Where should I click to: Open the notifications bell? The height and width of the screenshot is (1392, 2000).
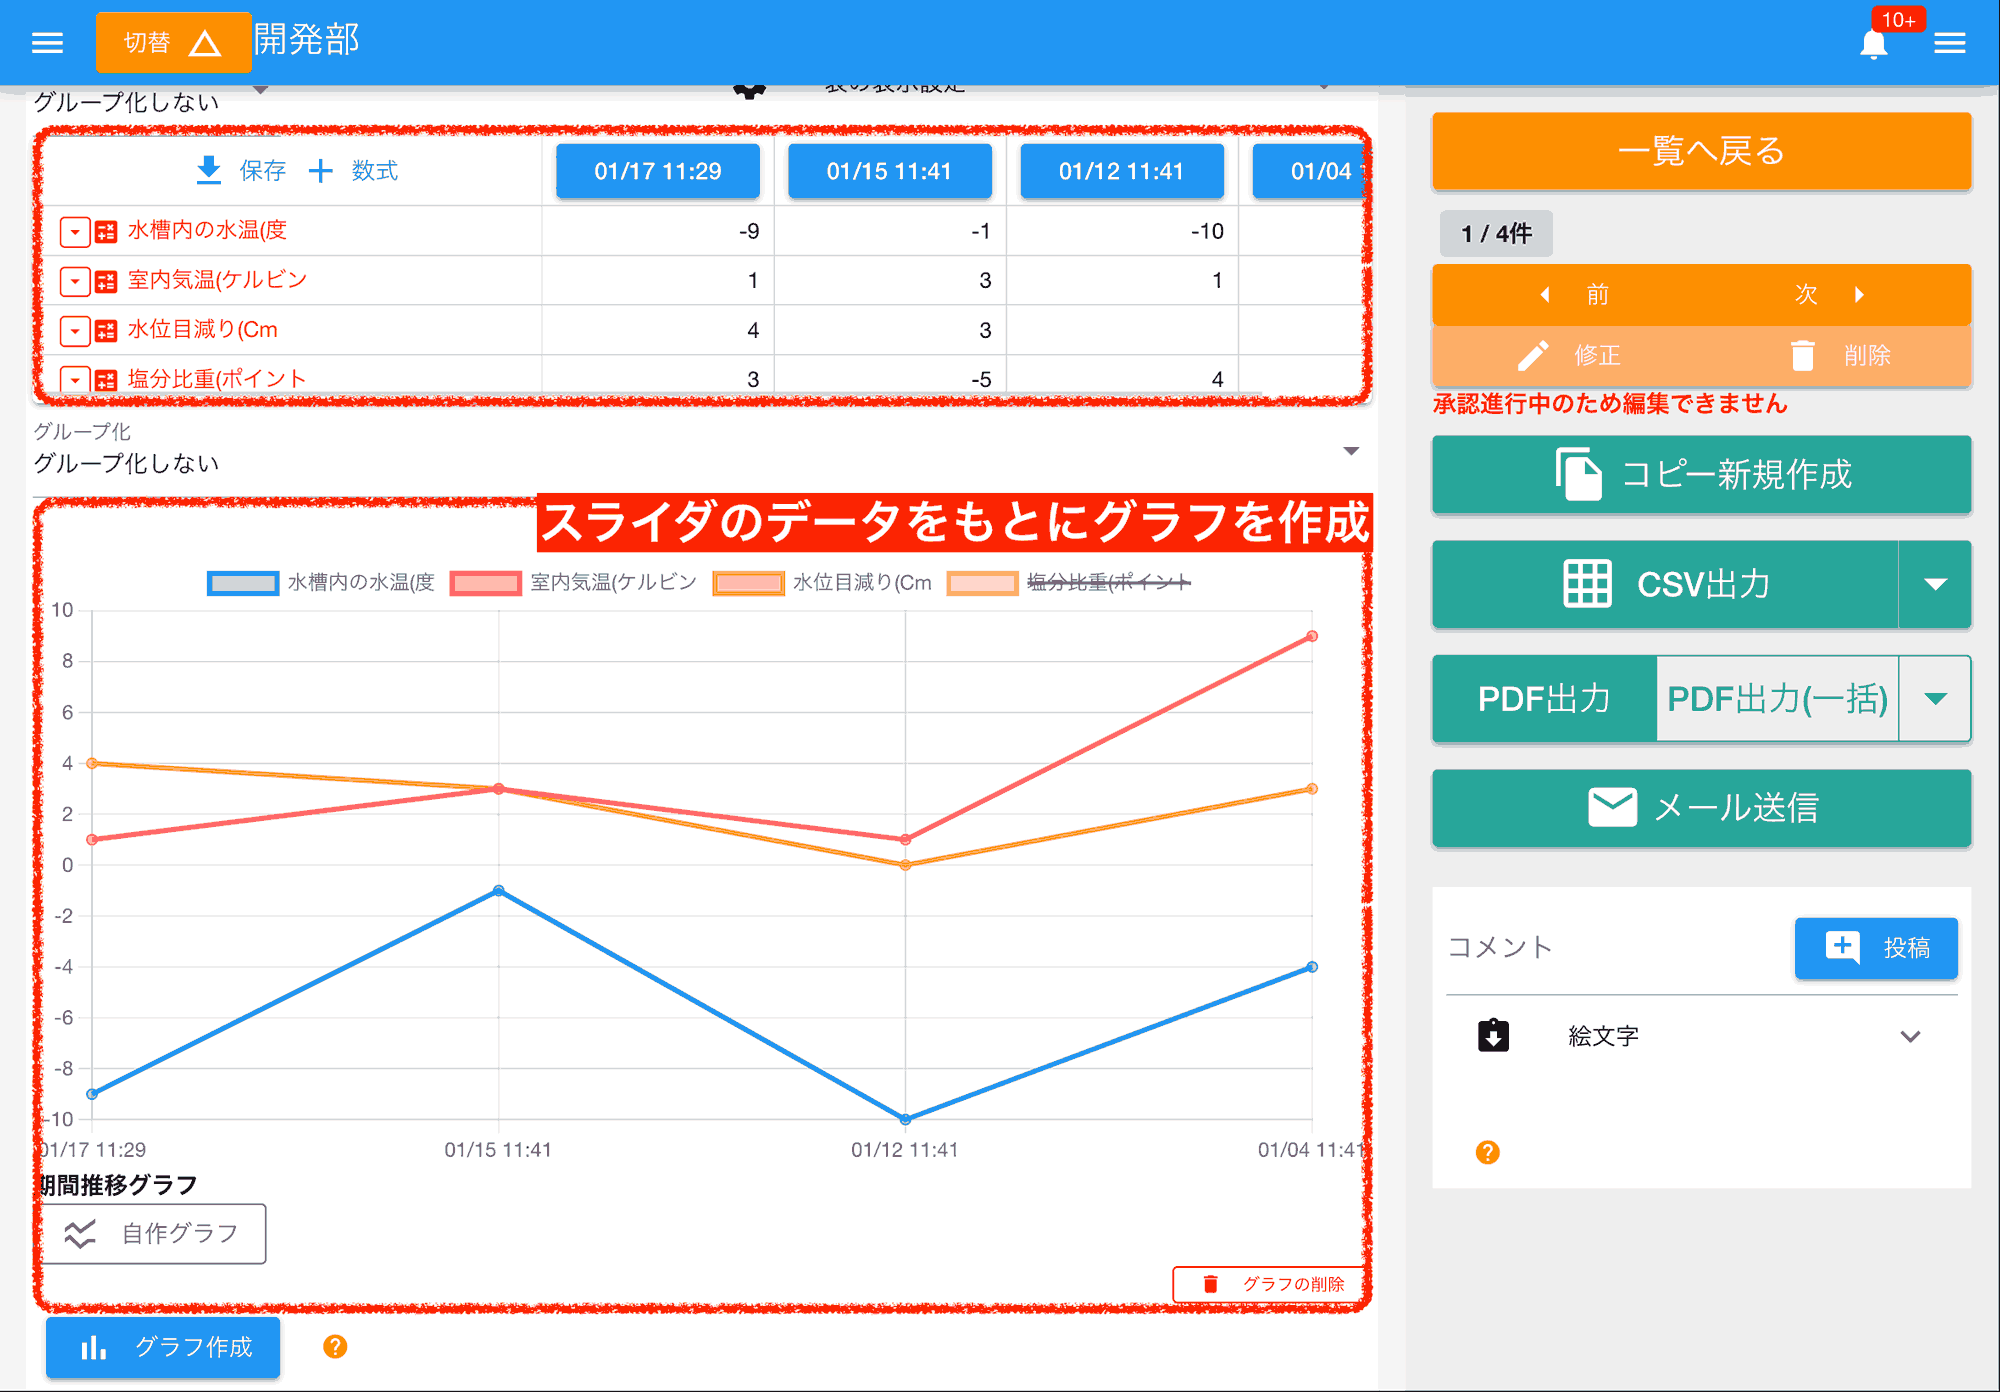pyautogui.click(x=1873, y=44)
